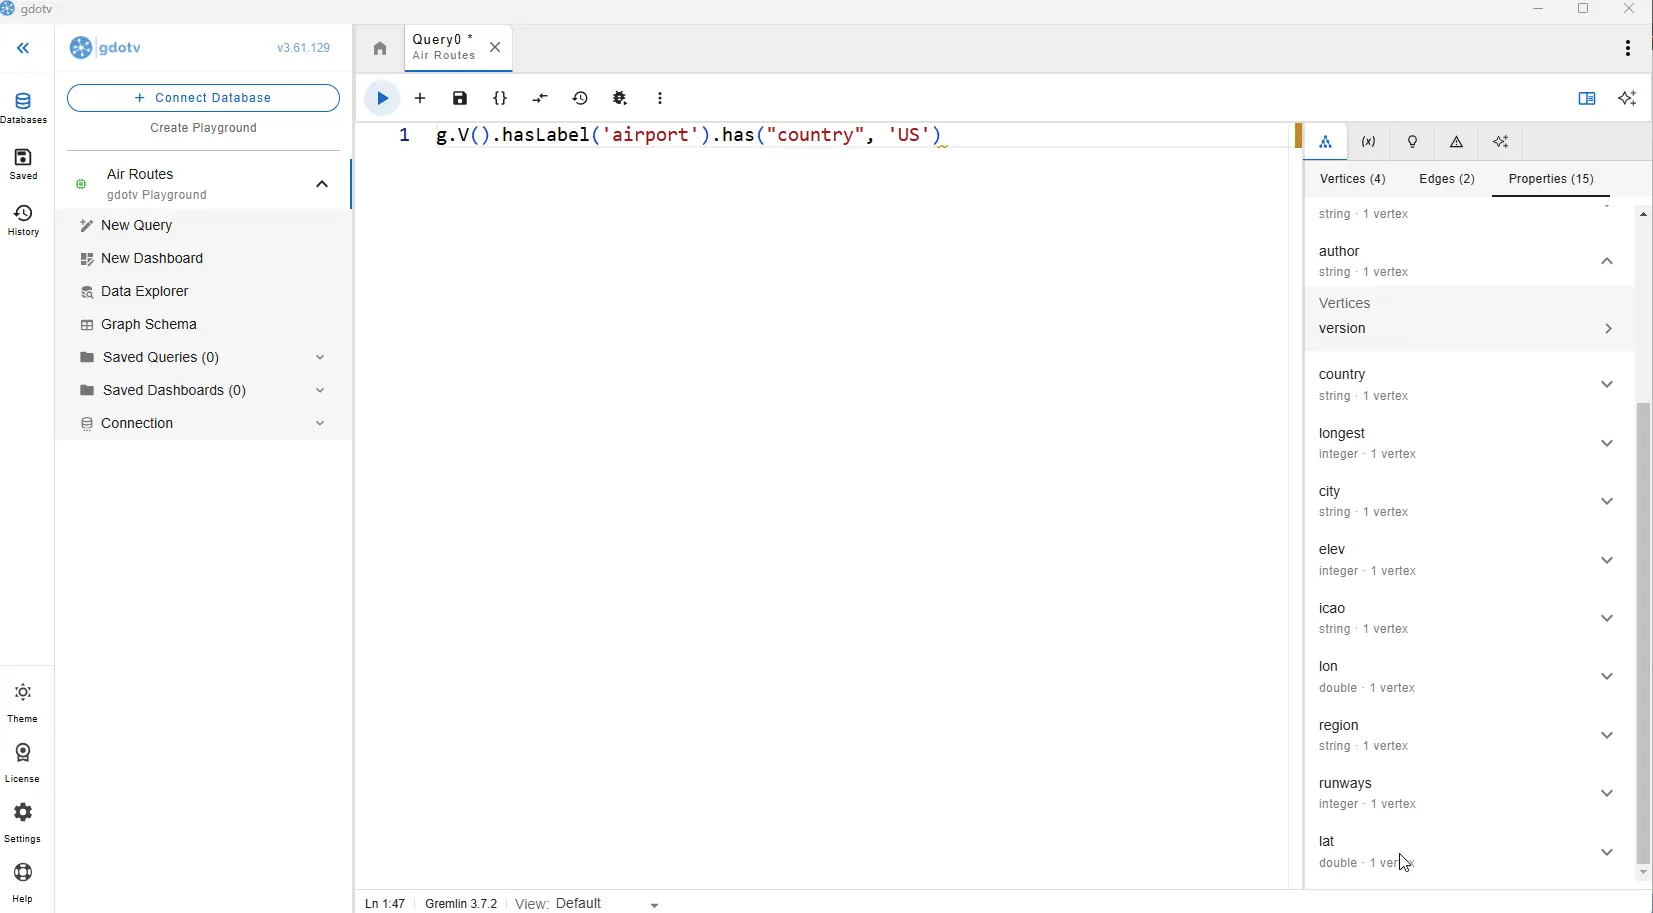Expand the elev property
The image size is (1653, 913).
(1607, 560)
